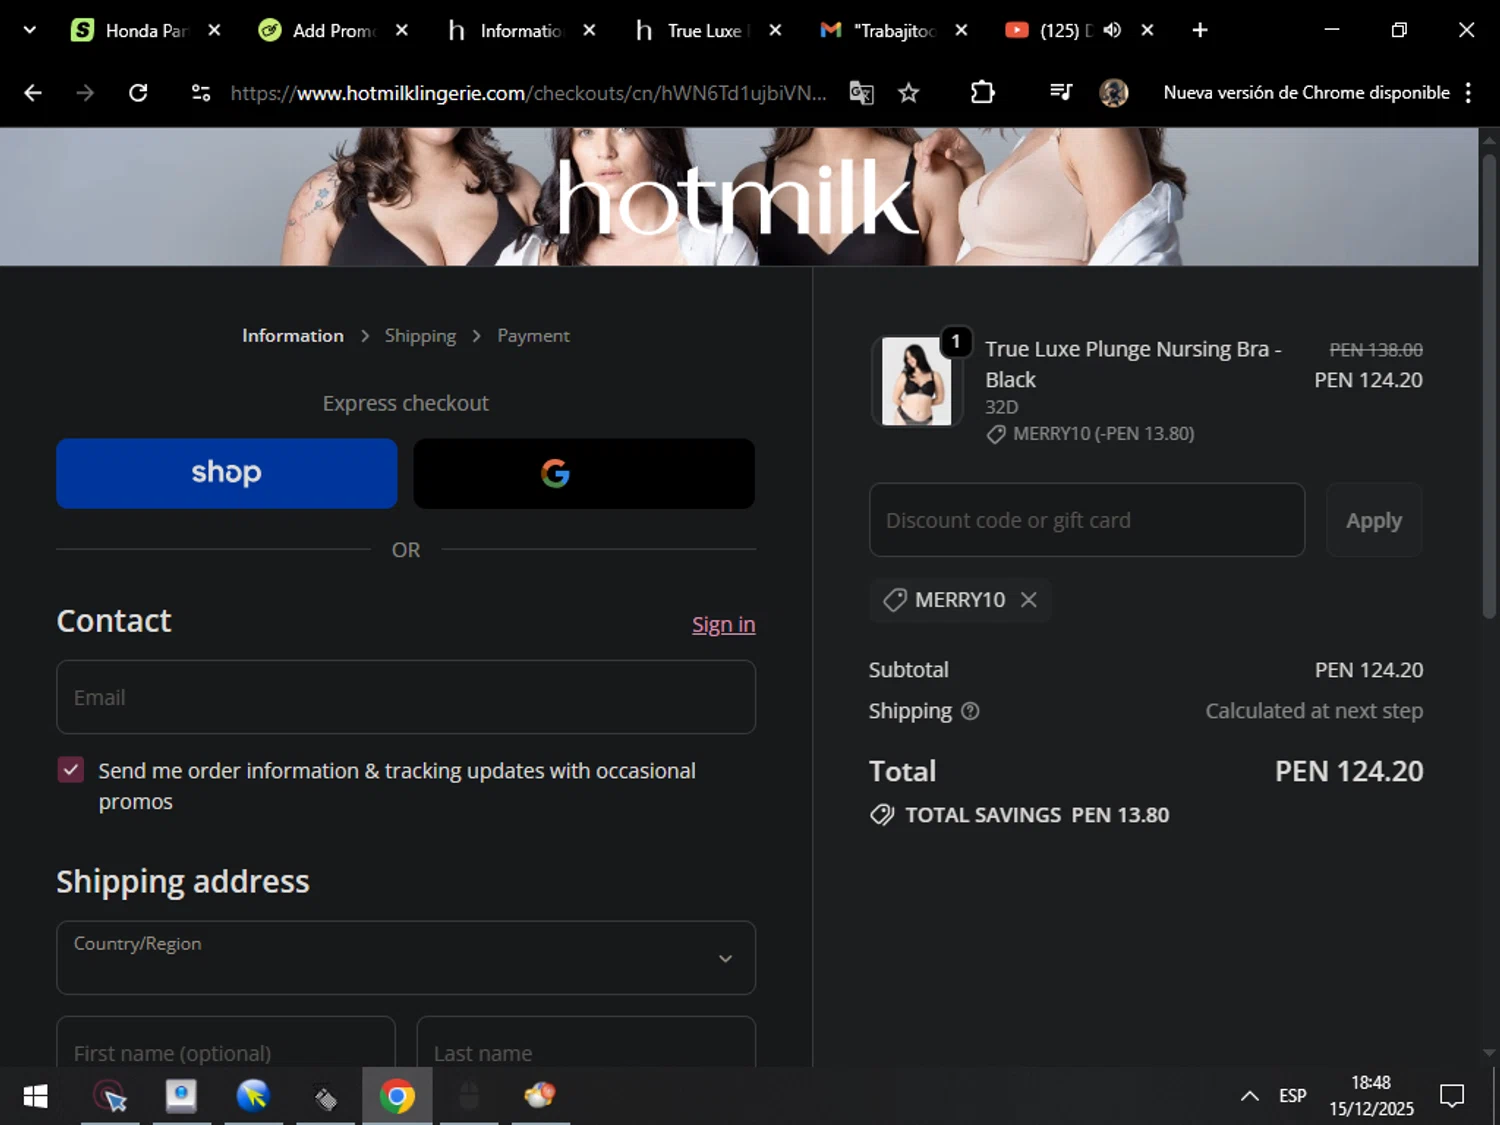Bookmark this page with the star
This screenshot has height=1125, width=1500.
[x=908, y=93]
